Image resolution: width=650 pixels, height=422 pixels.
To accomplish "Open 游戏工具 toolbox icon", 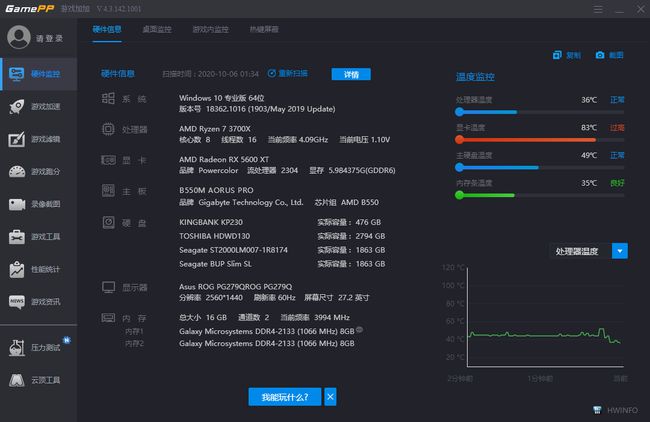I will pyautogui.click(x=17, y=237).
